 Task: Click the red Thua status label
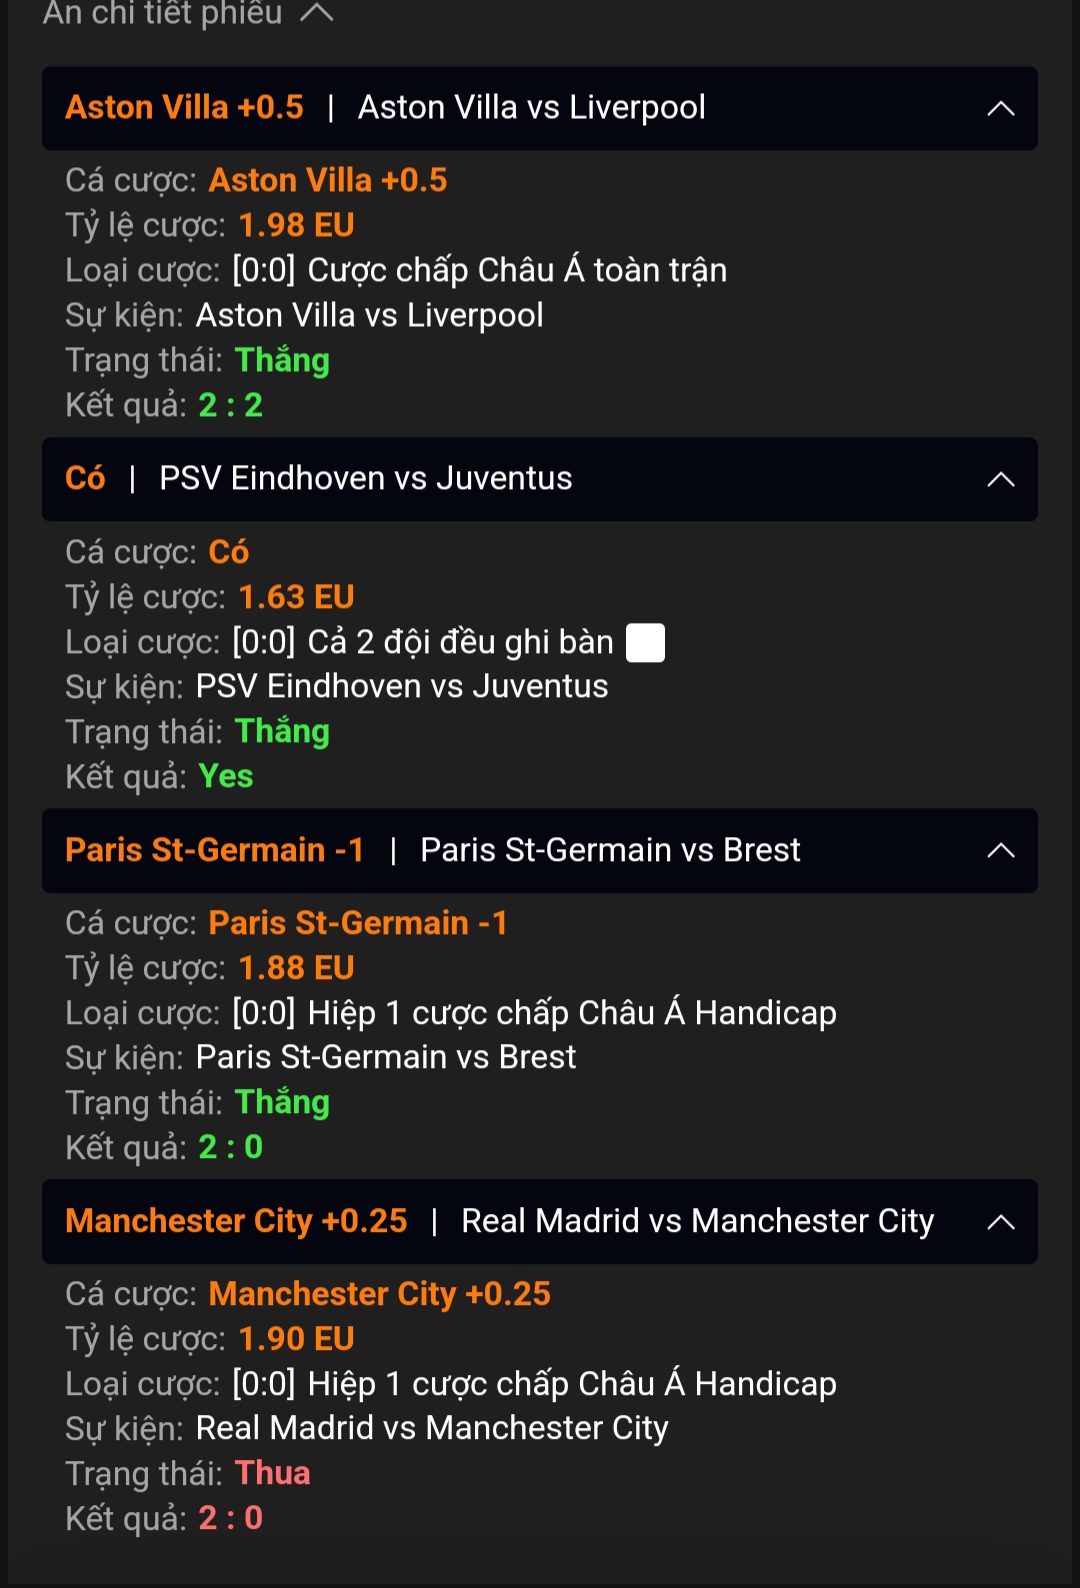point(272,1473)
